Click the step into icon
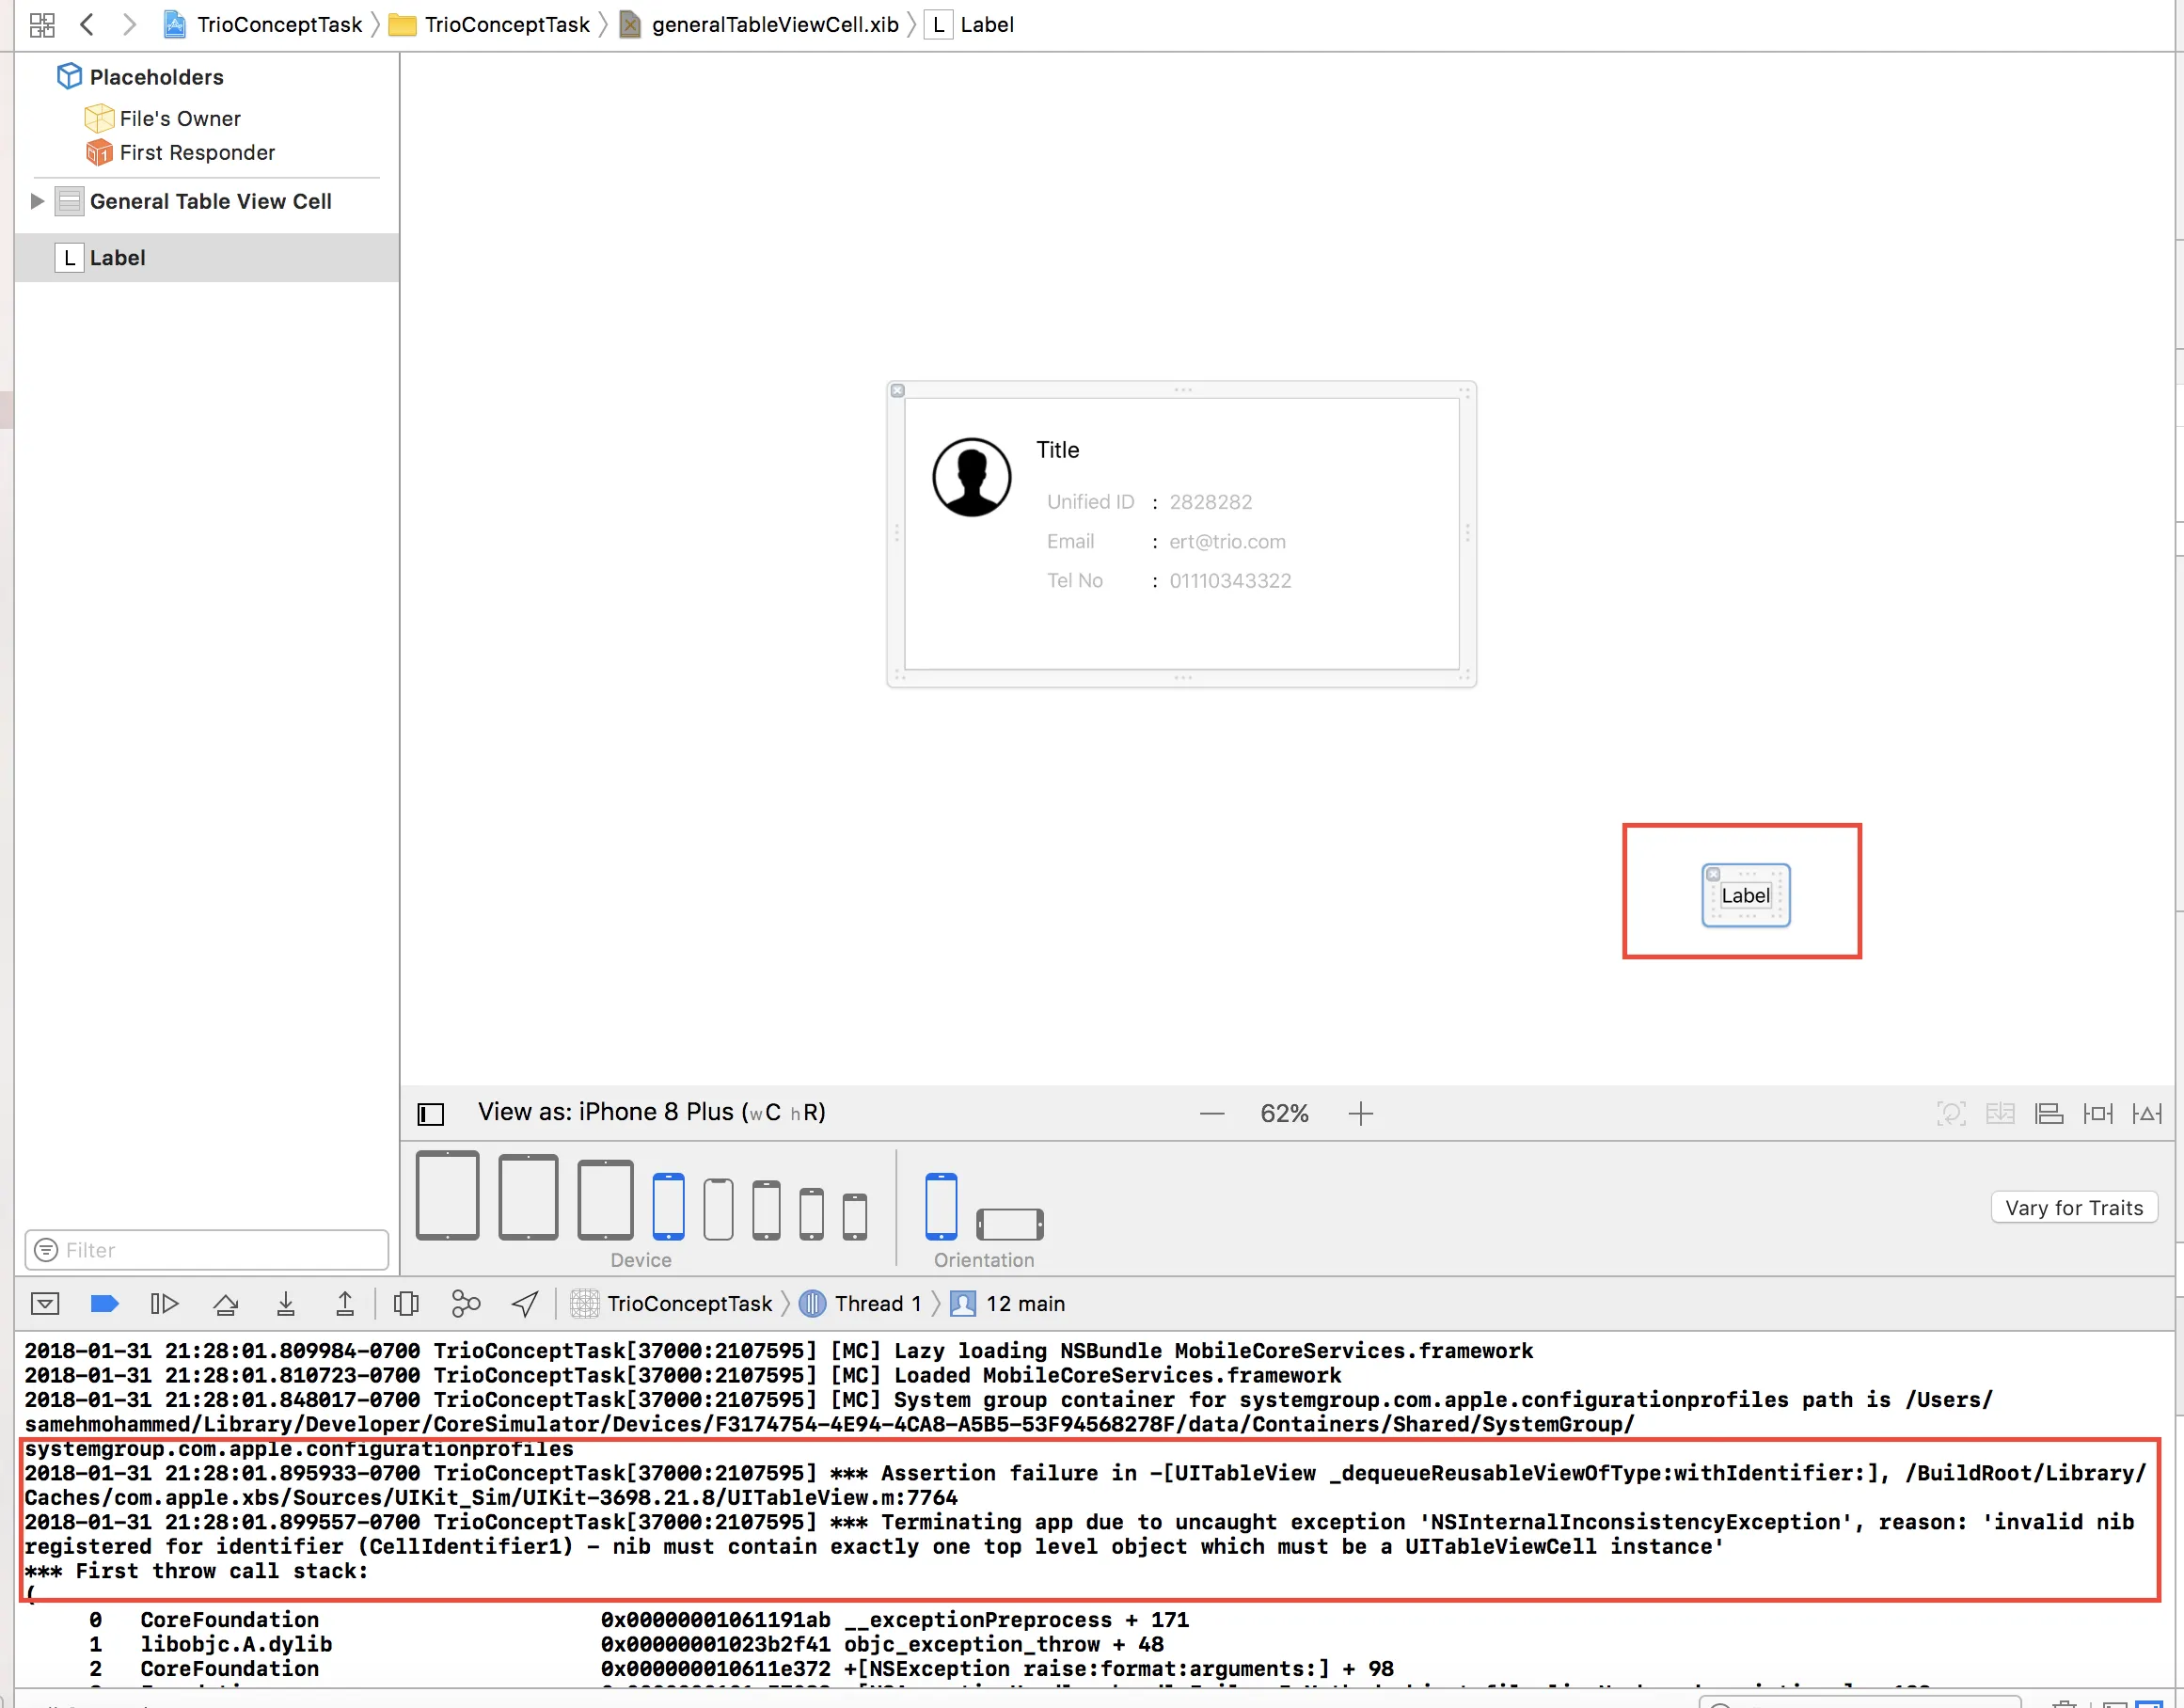The height and width of the screenshot is (1708, 2184). click(286, 1303)
